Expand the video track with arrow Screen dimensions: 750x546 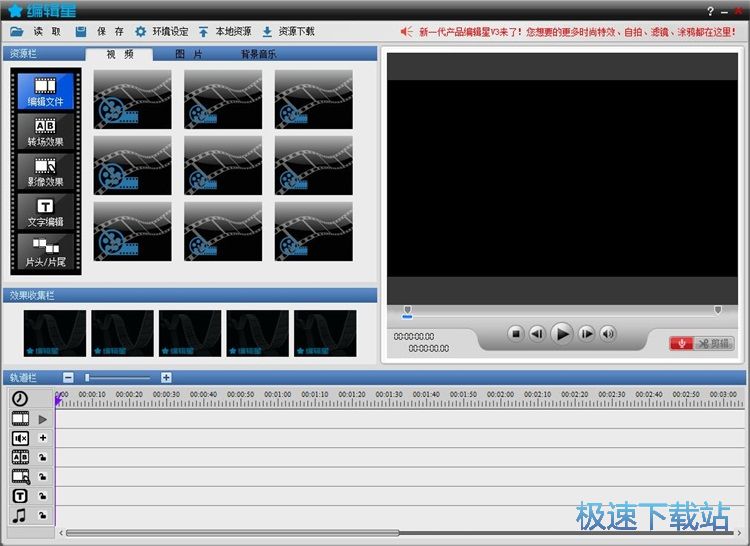pos(43,419)
